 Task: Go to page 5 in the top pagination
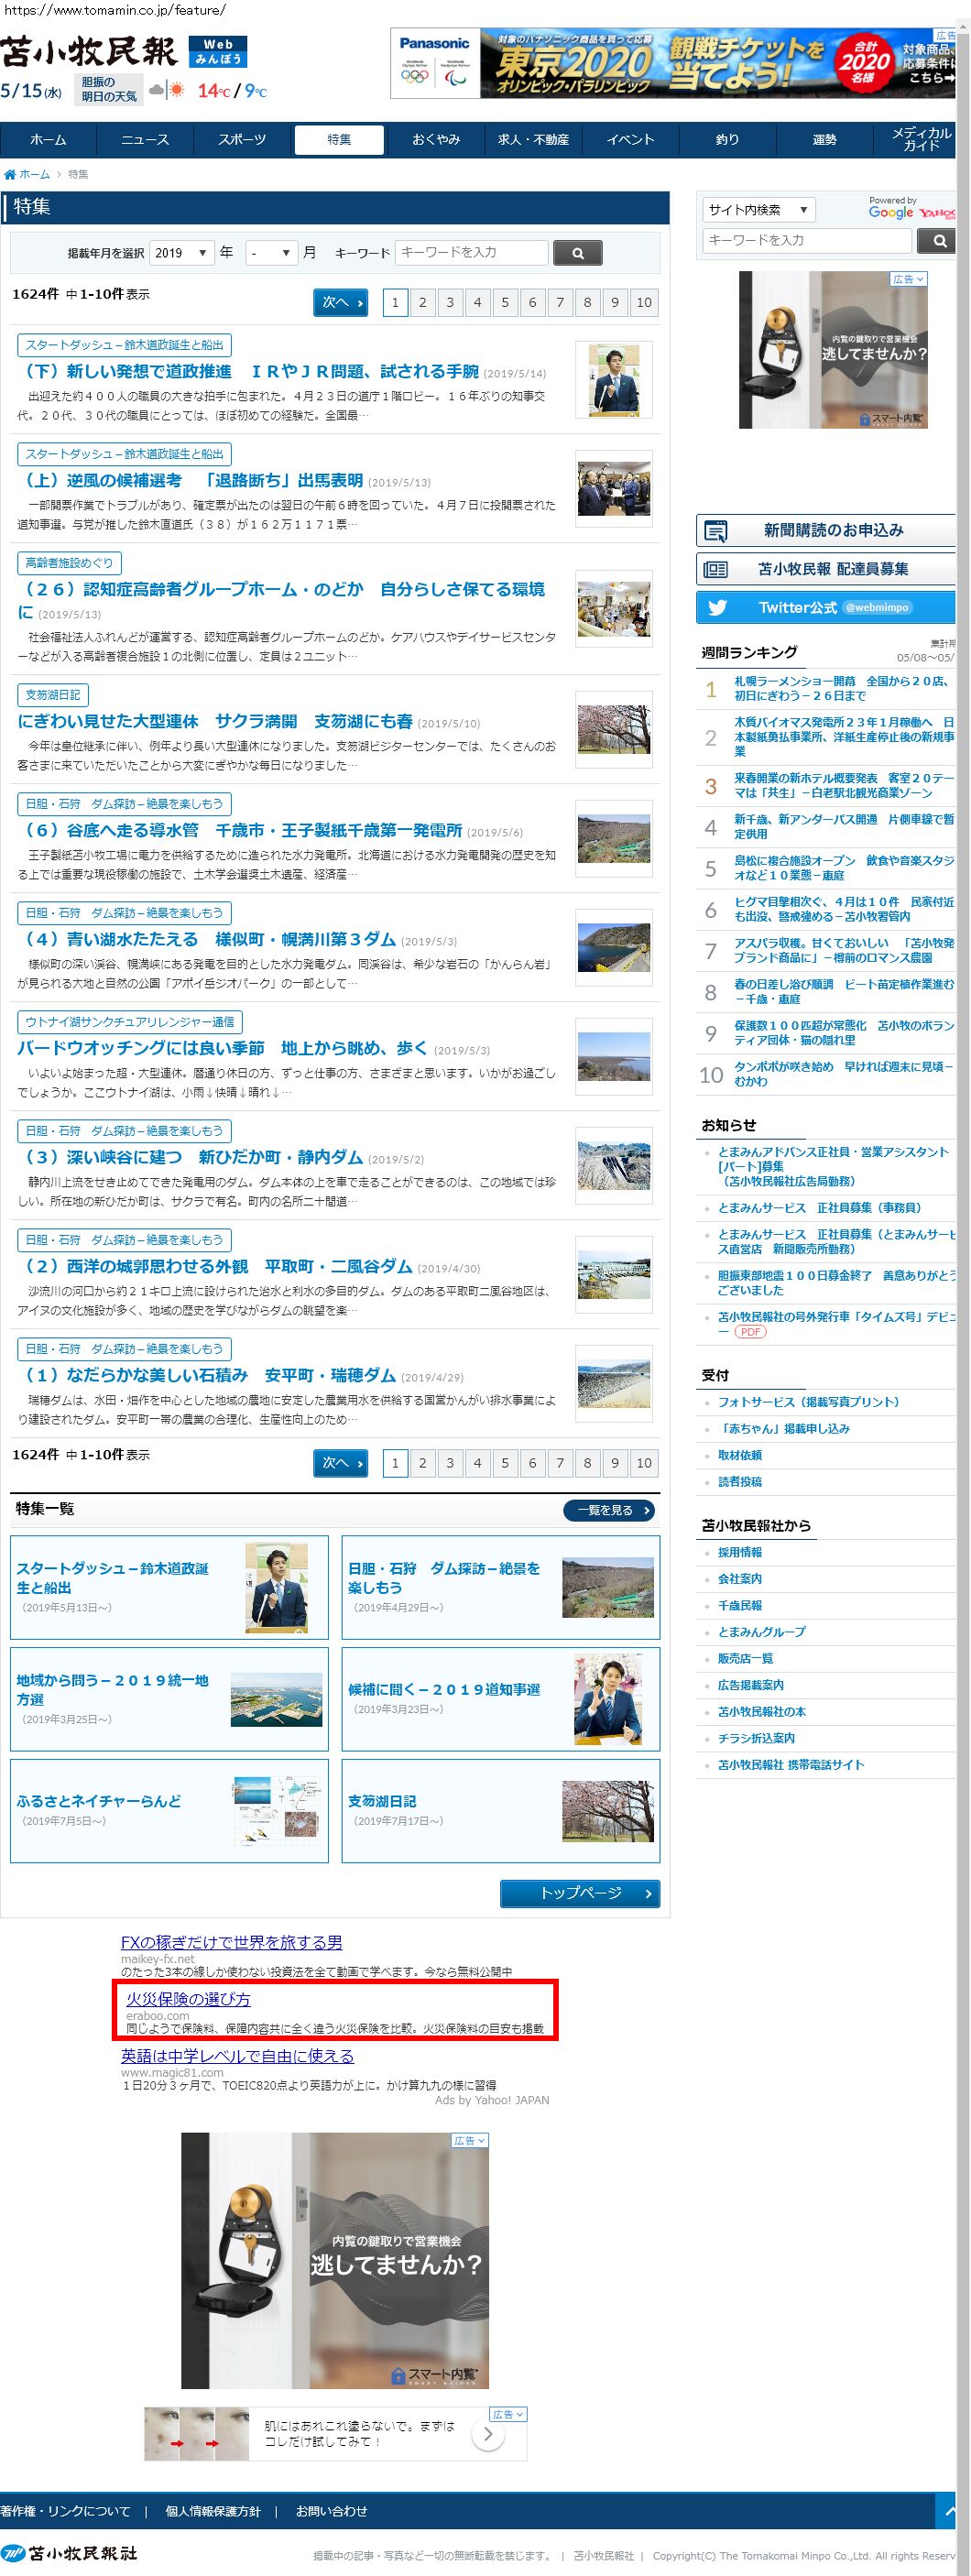(x=505, y=303)
